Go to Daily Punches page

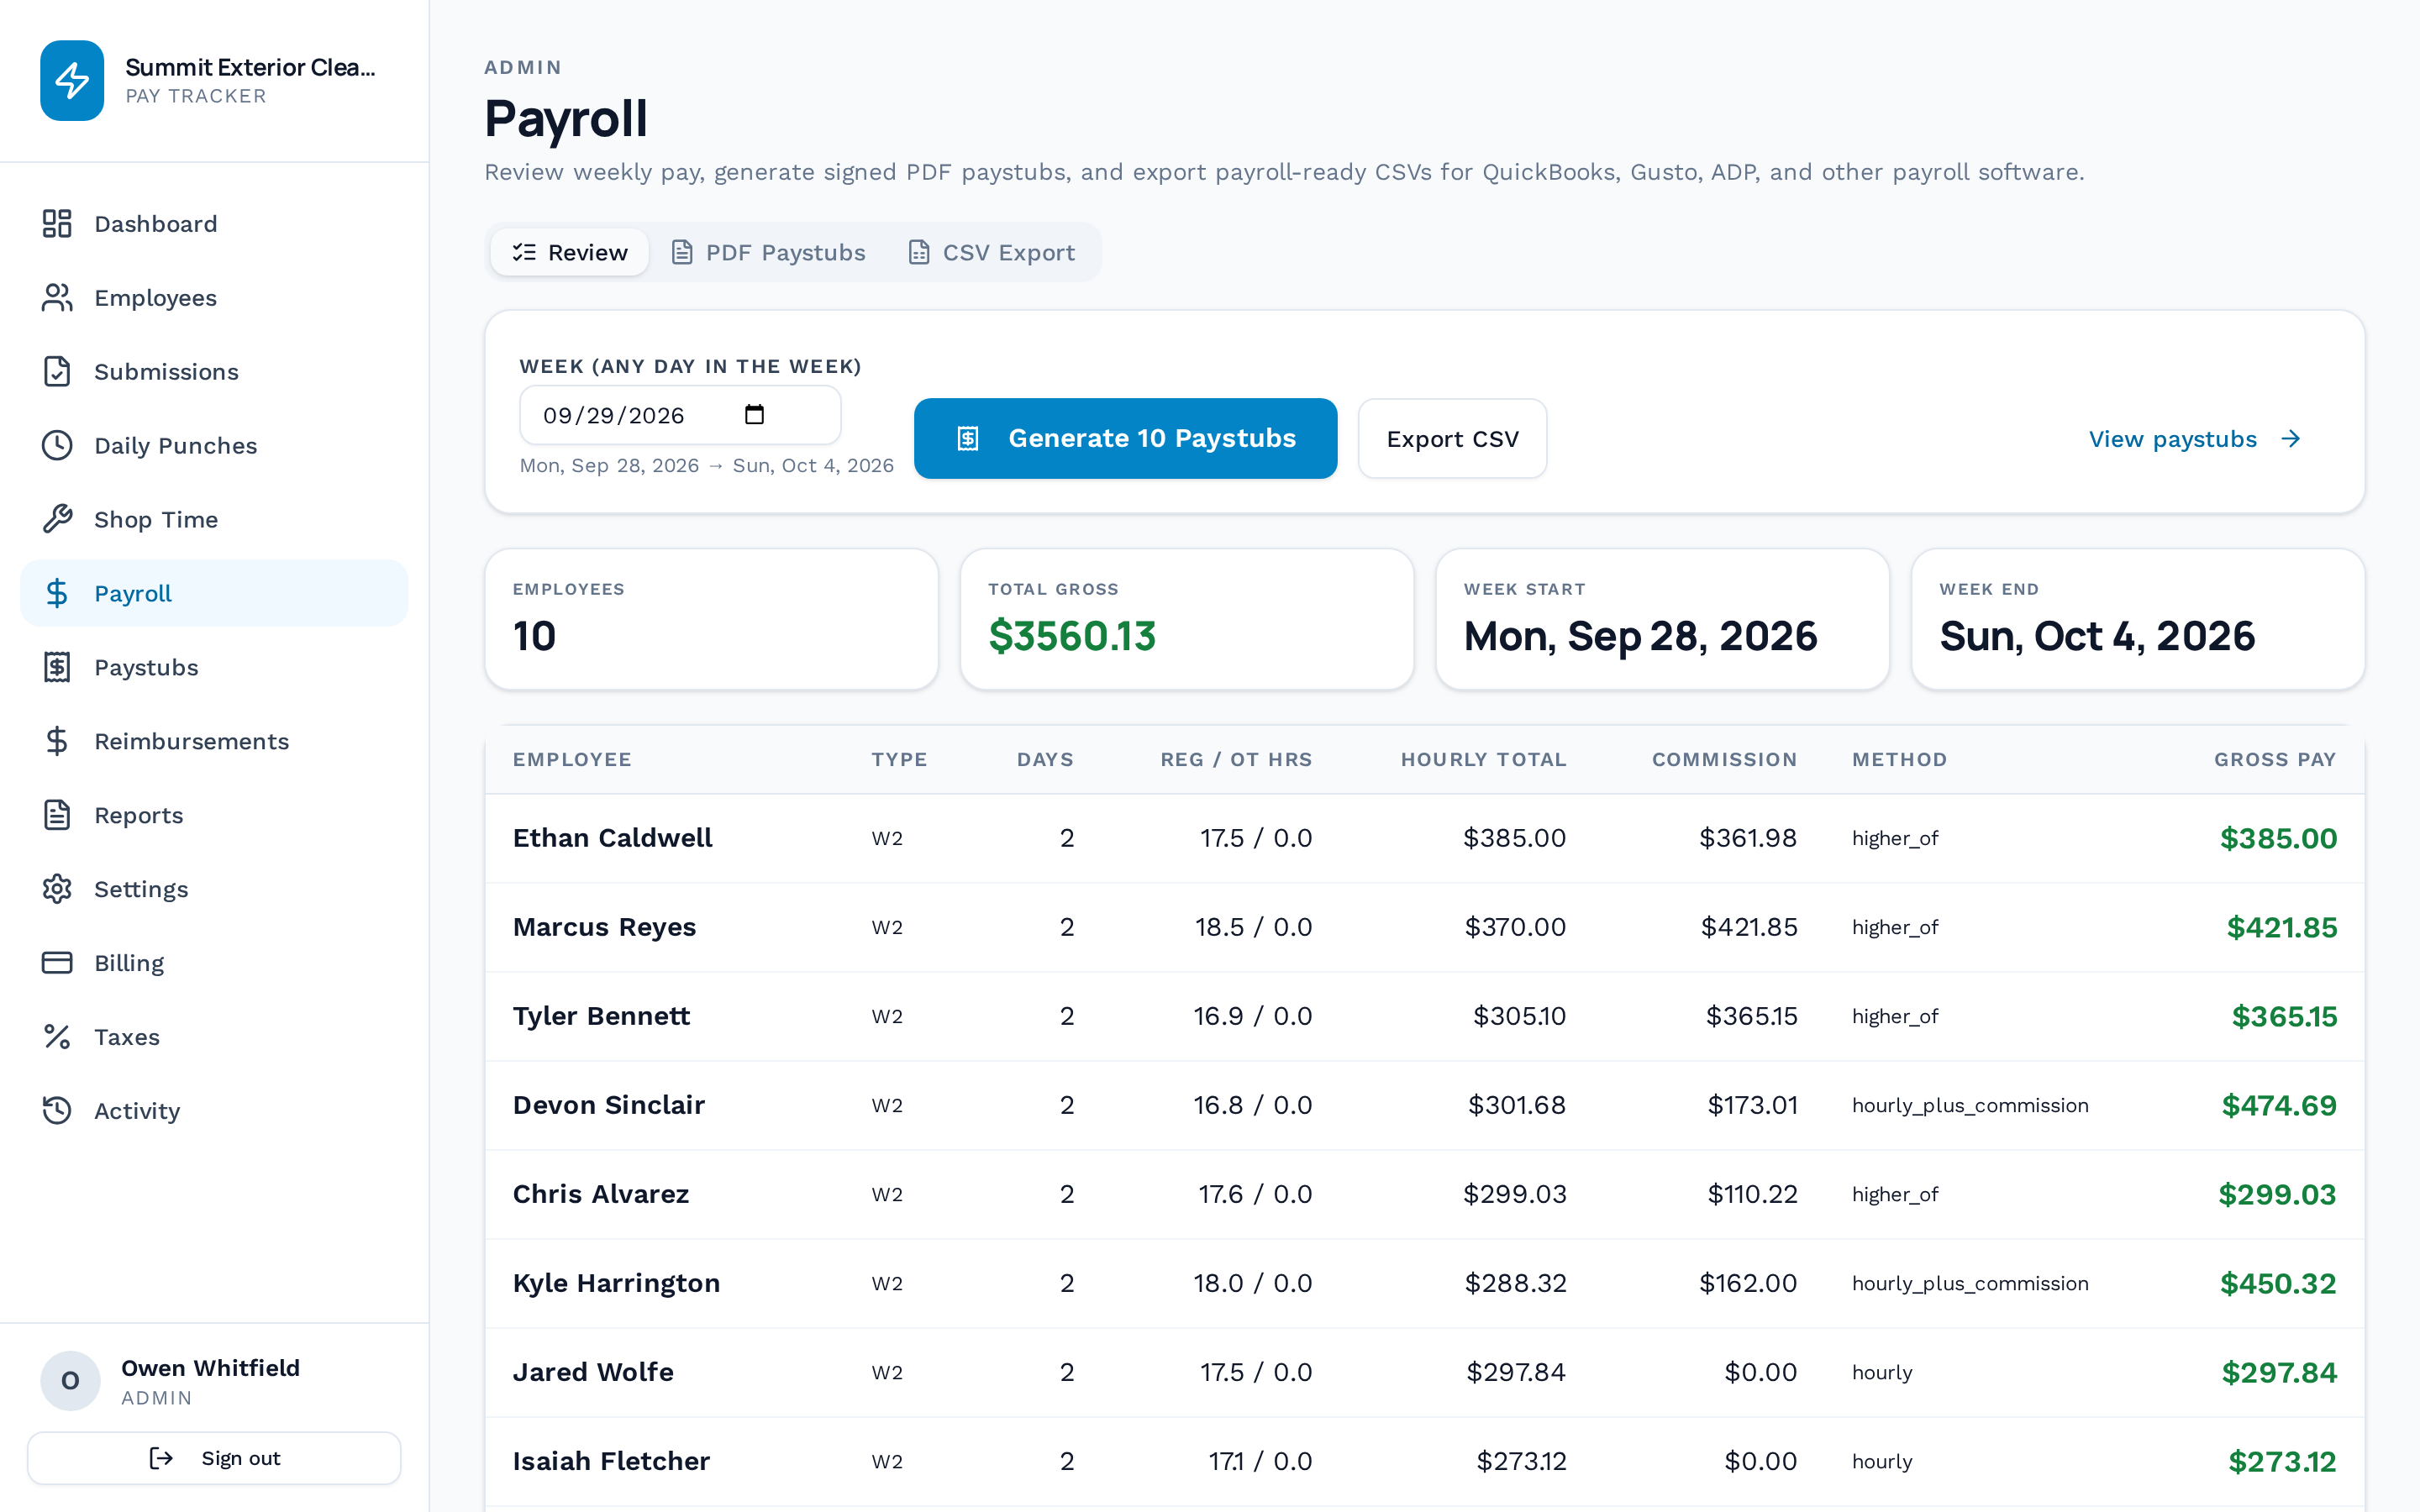click(214, 445)
